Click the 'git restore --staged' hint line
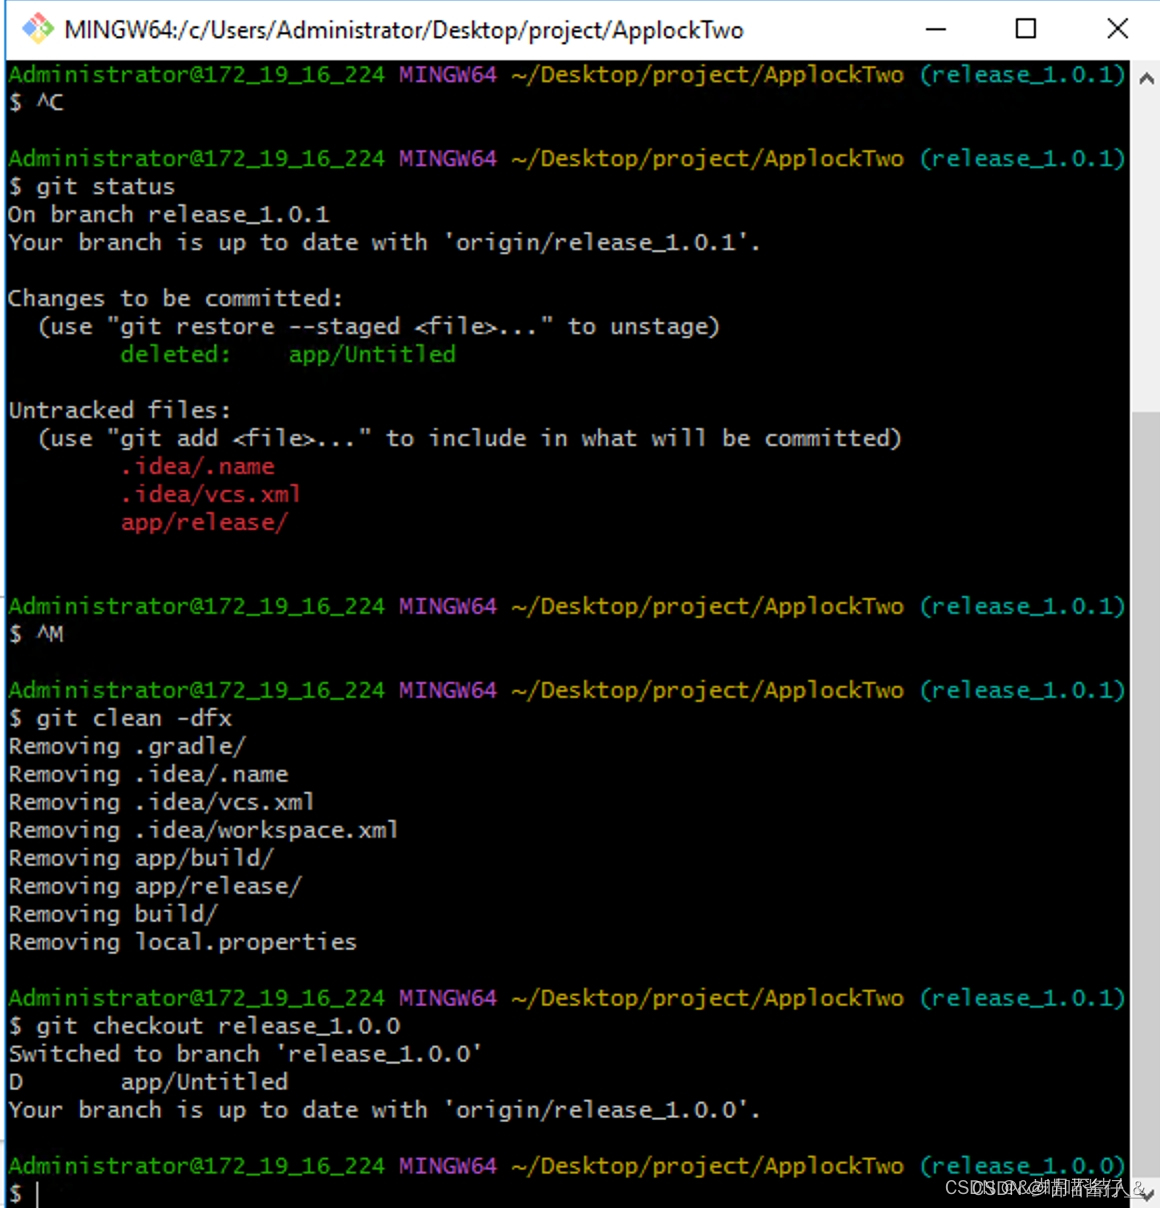 379,327
